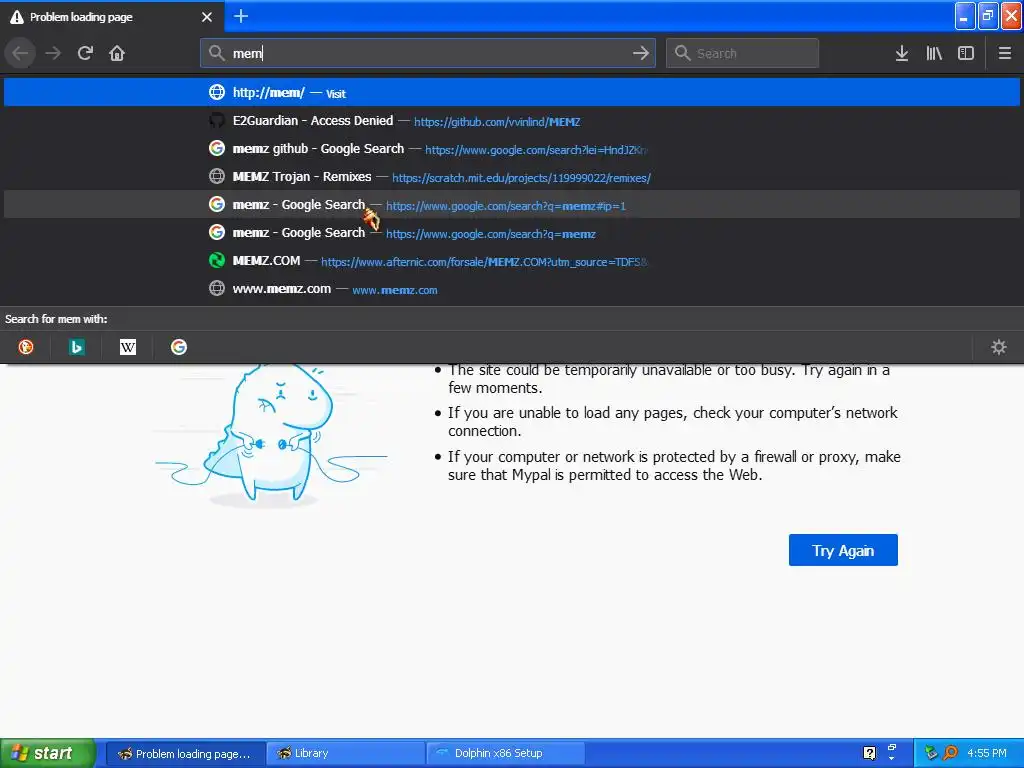Choose the www.memz.com suggestion

tap(512, 289)
